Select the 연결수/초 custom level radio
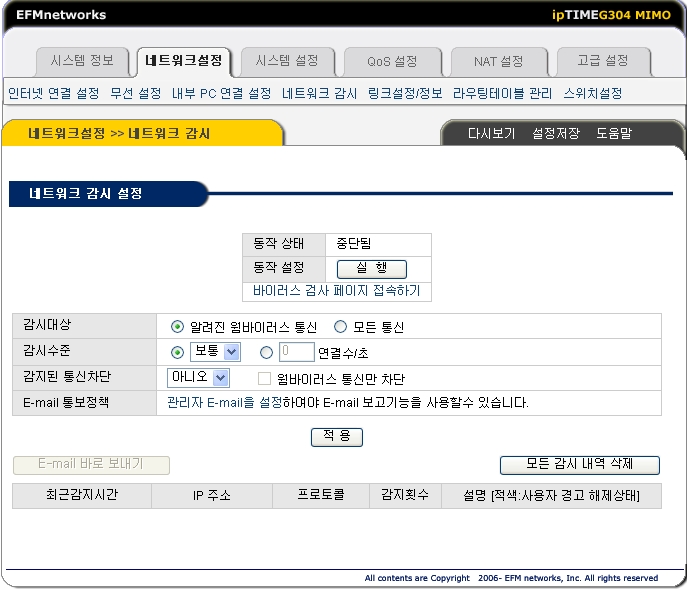This screenshot has width=687, height=589. 266,352
